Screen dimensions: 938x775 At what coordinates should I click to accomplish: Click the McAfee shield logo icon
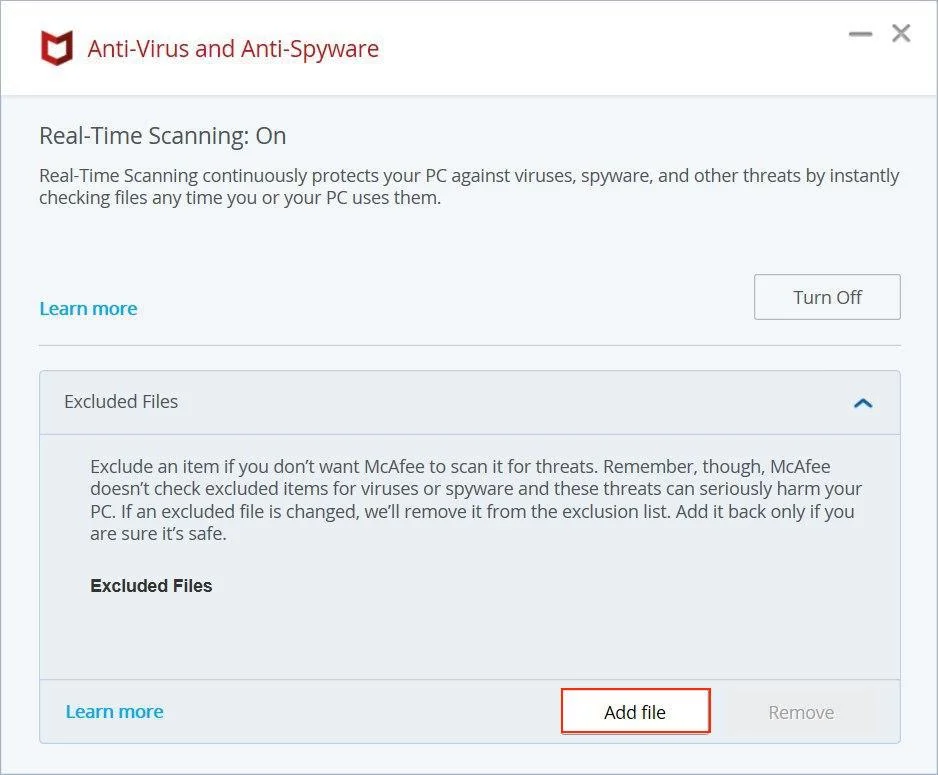click(x=57, y=48)
